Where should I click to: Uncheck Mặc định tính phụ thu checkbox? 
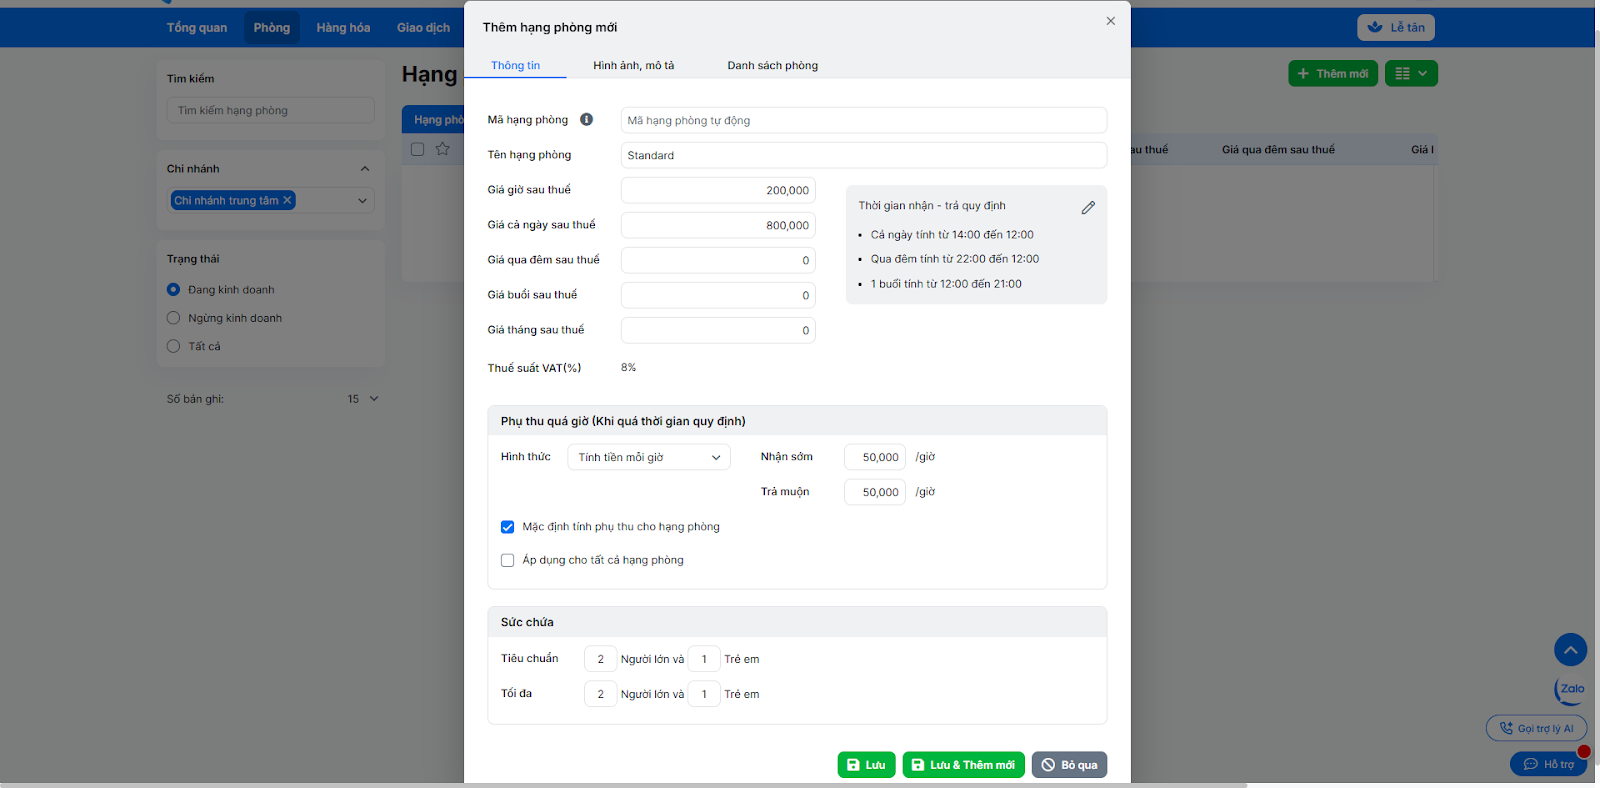pos(508,527)
